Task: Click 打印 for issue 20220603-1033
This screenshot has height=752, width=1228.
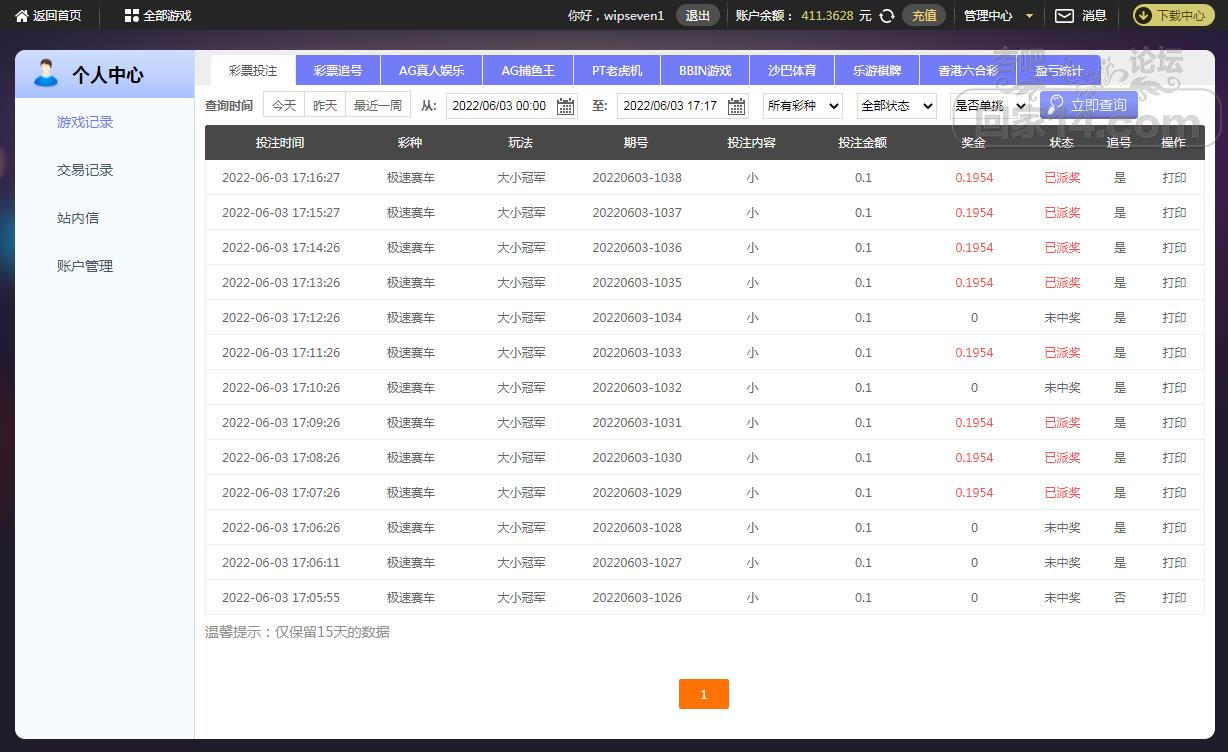Action: coord(1175,353)
